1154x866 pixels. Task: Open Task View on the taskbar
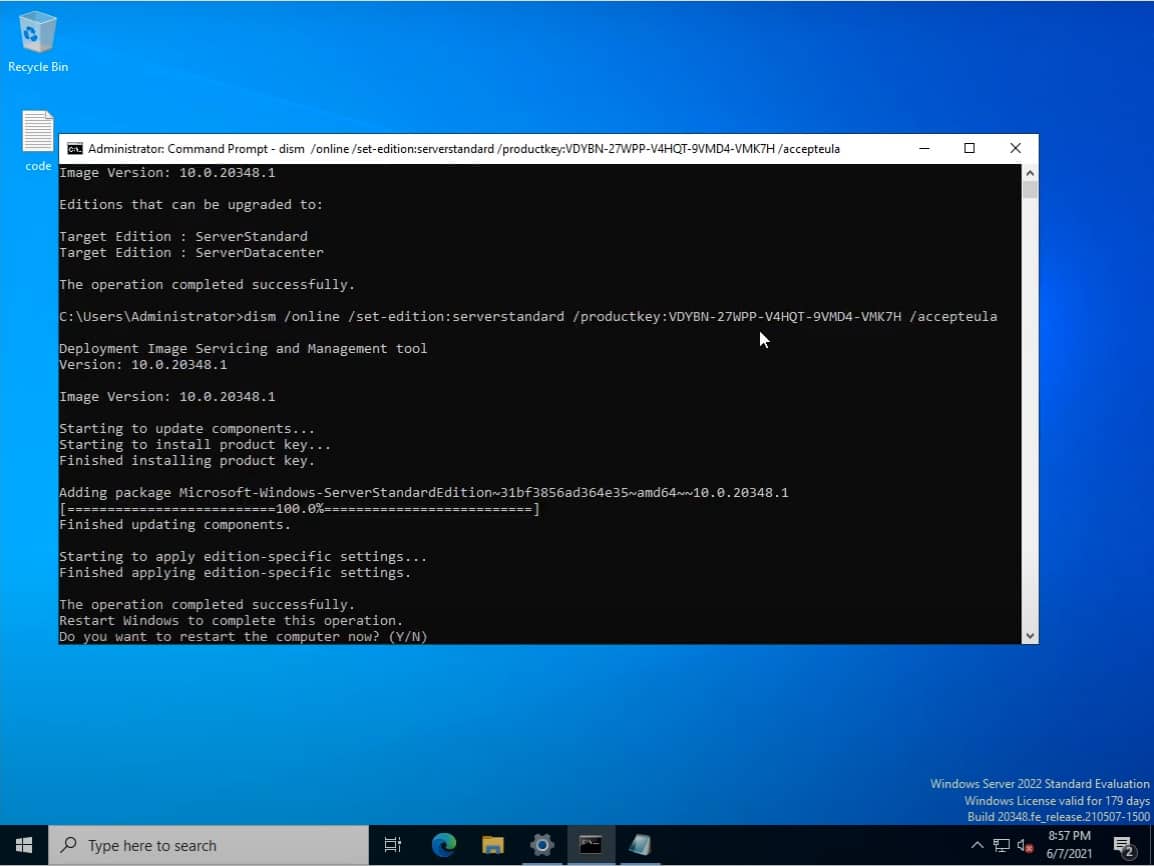click(x=392, y=845)
